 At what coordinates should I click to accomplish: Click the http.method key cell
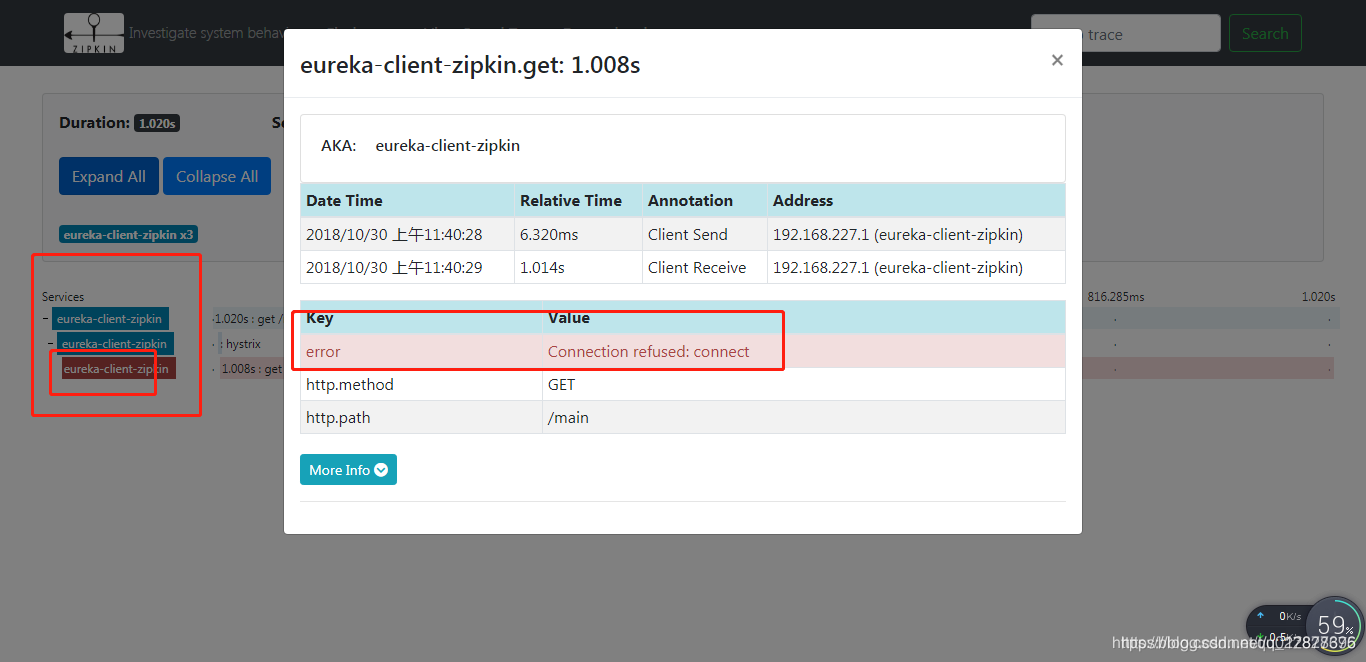pos(421,384)
